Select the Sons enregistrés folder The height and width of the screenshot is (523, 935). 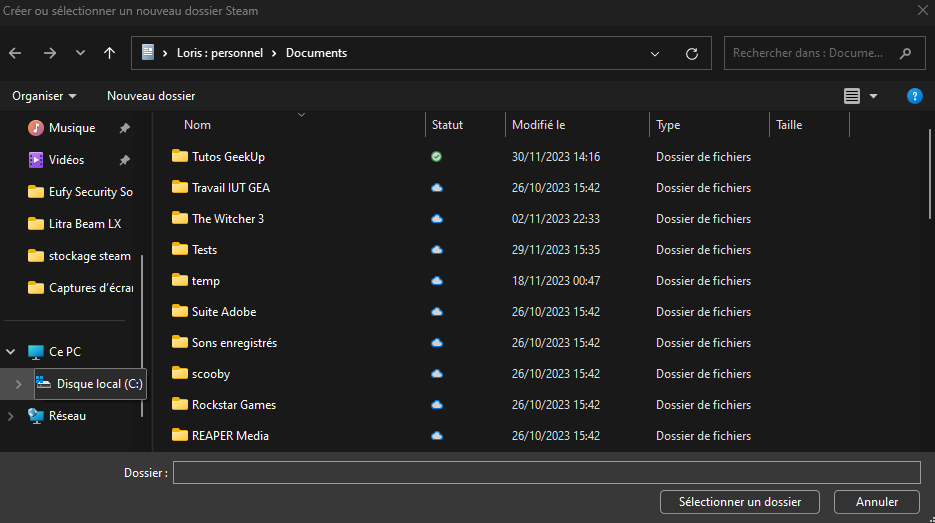pos(234,343)
